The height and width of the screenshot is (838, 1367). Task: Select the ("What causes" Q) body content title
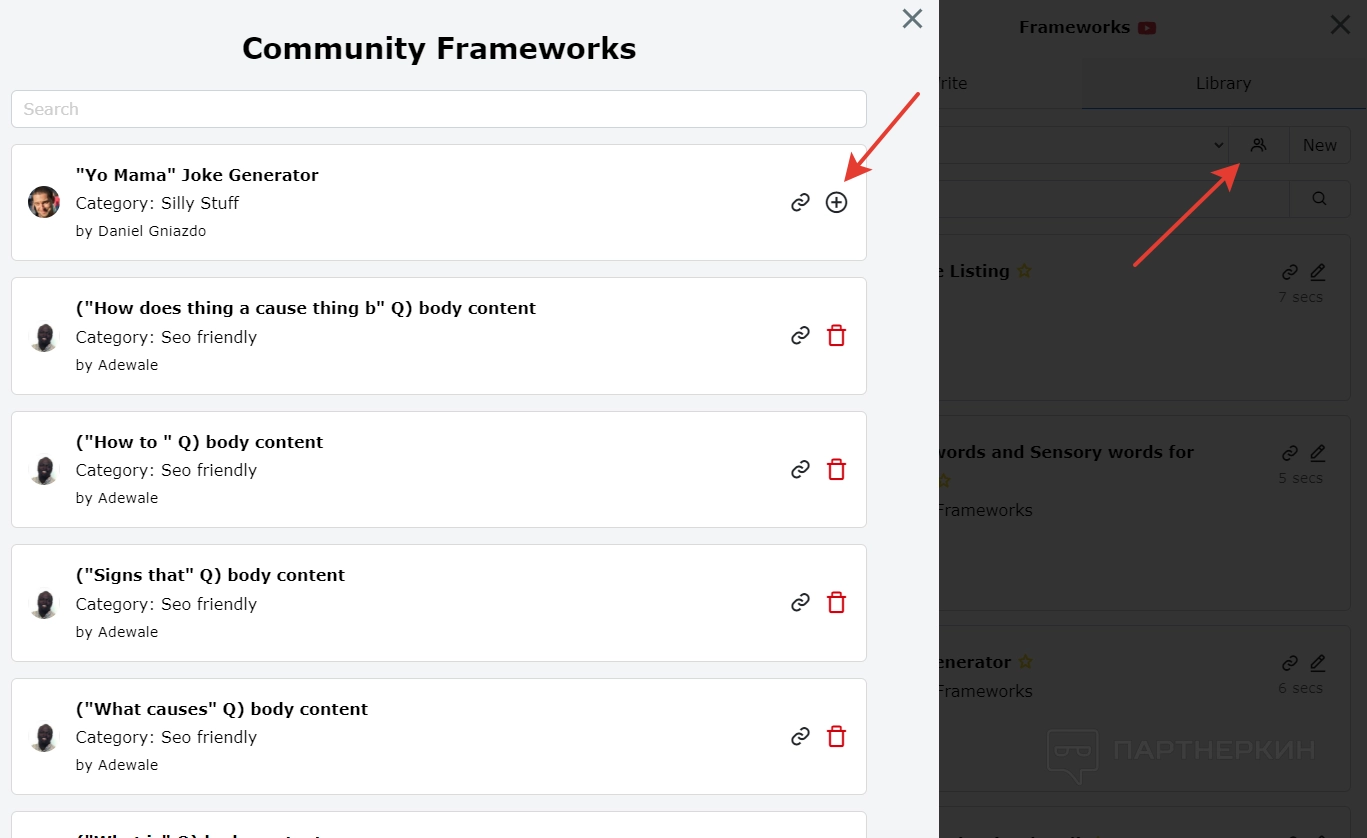tap(222, 709)
